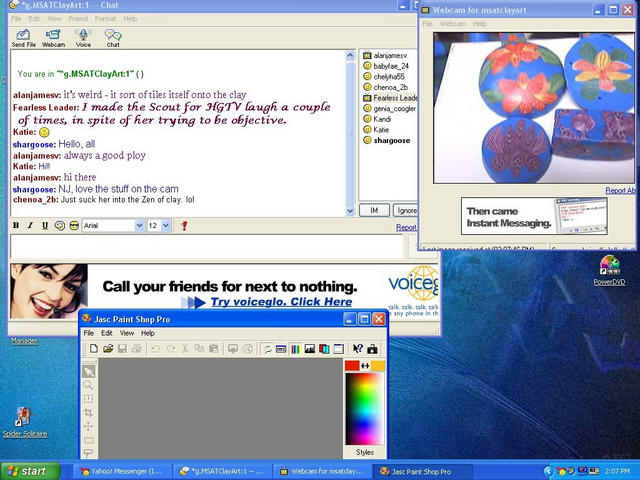The width and height of the screenshot is (640, 480).
Task: Pick a color from the rainbow color panel
Action: pyautogui.click(x=364, y=409)
